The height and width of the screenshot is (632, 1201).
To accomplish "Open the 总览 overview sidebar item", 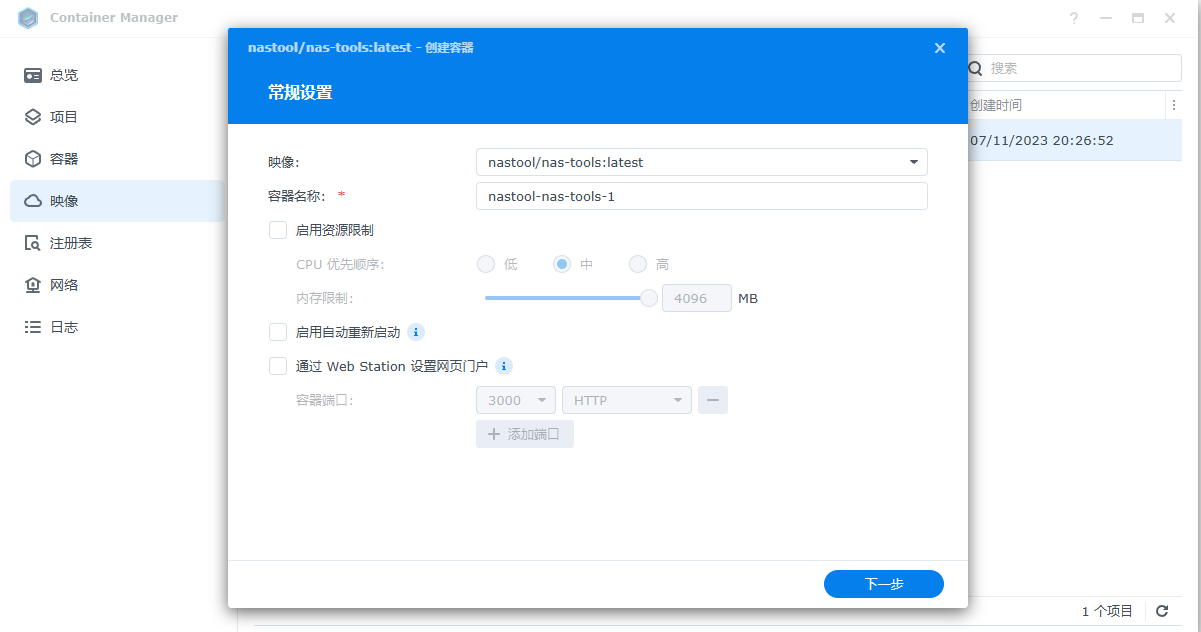I will coord(118,75).
